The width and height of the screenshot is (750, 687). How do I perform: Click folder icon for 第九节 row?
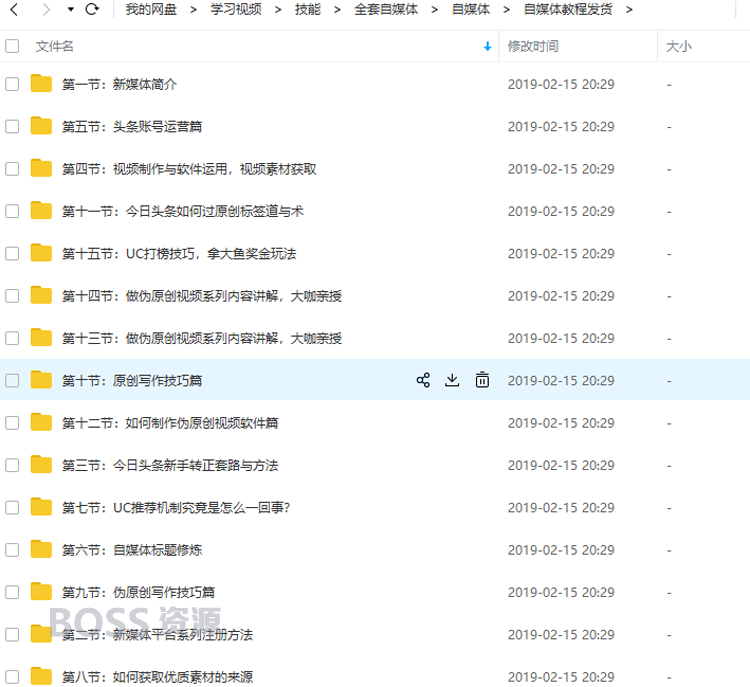pyautogui.click(x=41, y=591)
